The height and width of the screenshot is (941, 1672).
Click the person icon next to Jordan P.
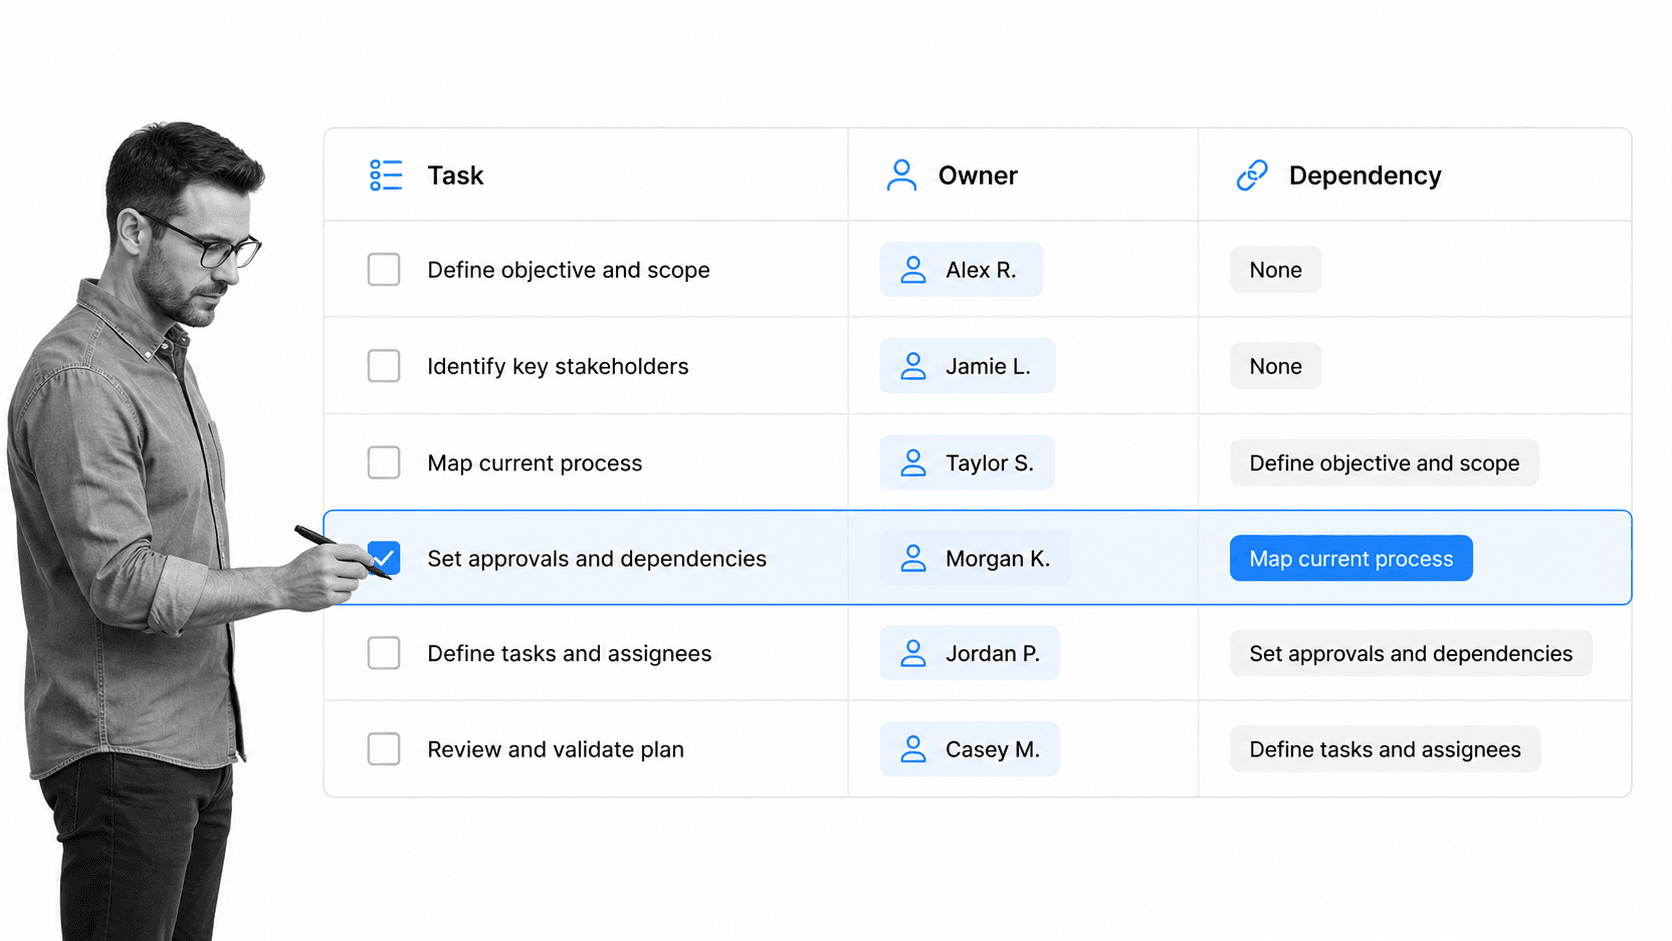(913, 653)
